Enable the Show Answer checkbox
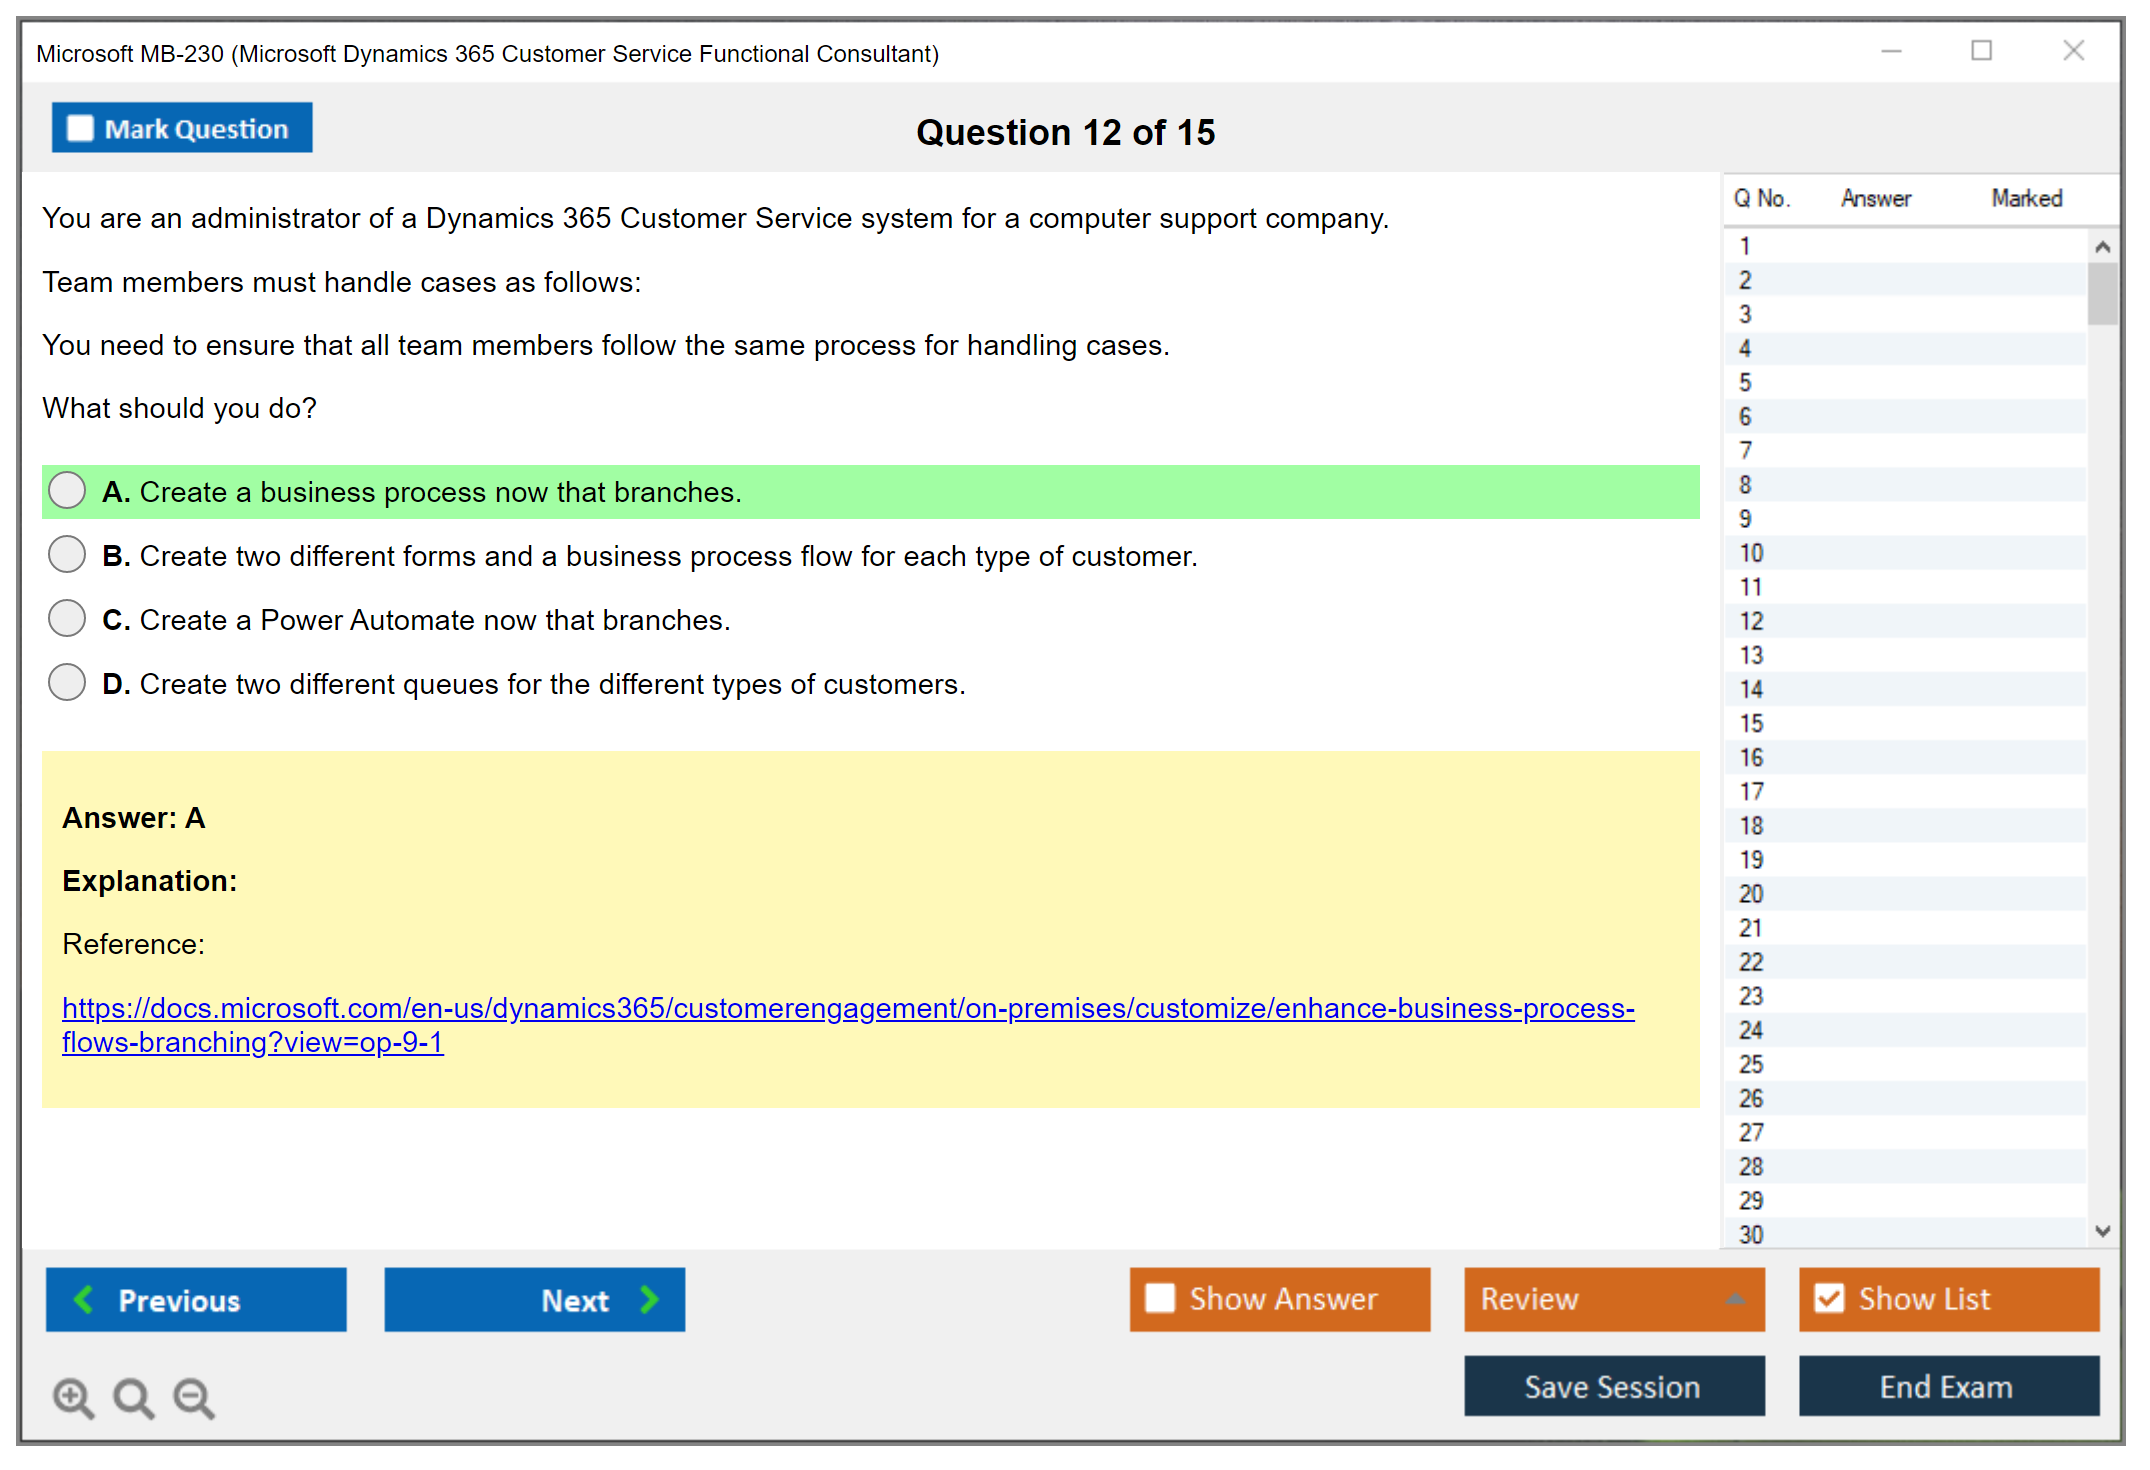 pyautogui.click(x=1160, y=1298)
